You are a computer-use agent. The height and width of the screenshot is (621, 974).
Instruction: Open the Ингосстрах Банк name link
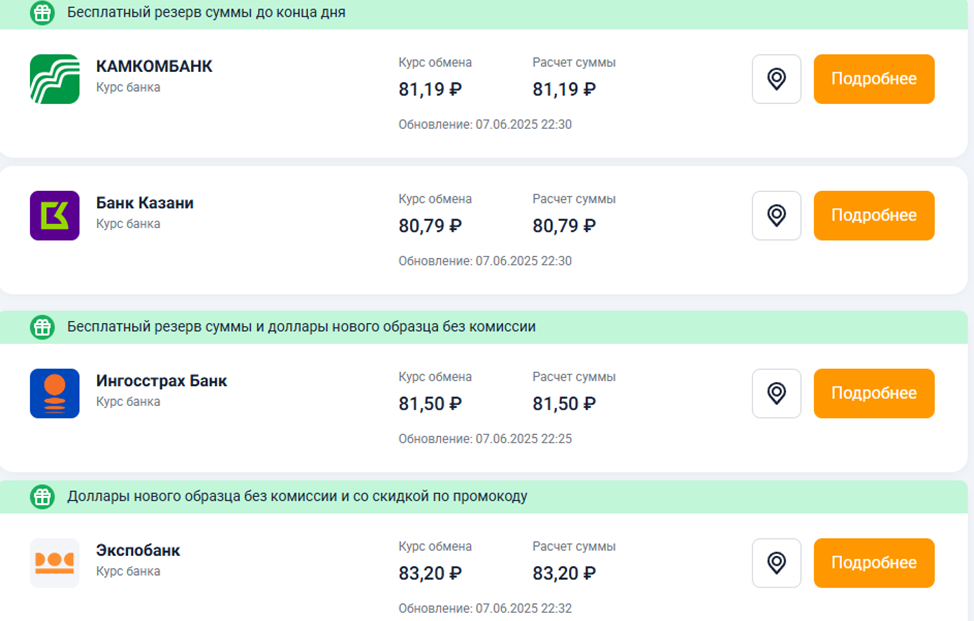[161, 381]
